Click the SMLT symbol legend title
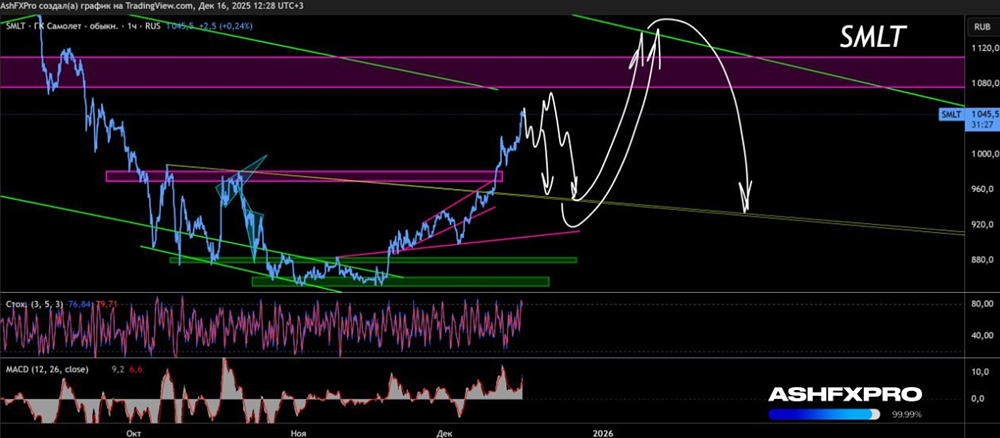Viewport: 1000px width, 438px height. 82,26
